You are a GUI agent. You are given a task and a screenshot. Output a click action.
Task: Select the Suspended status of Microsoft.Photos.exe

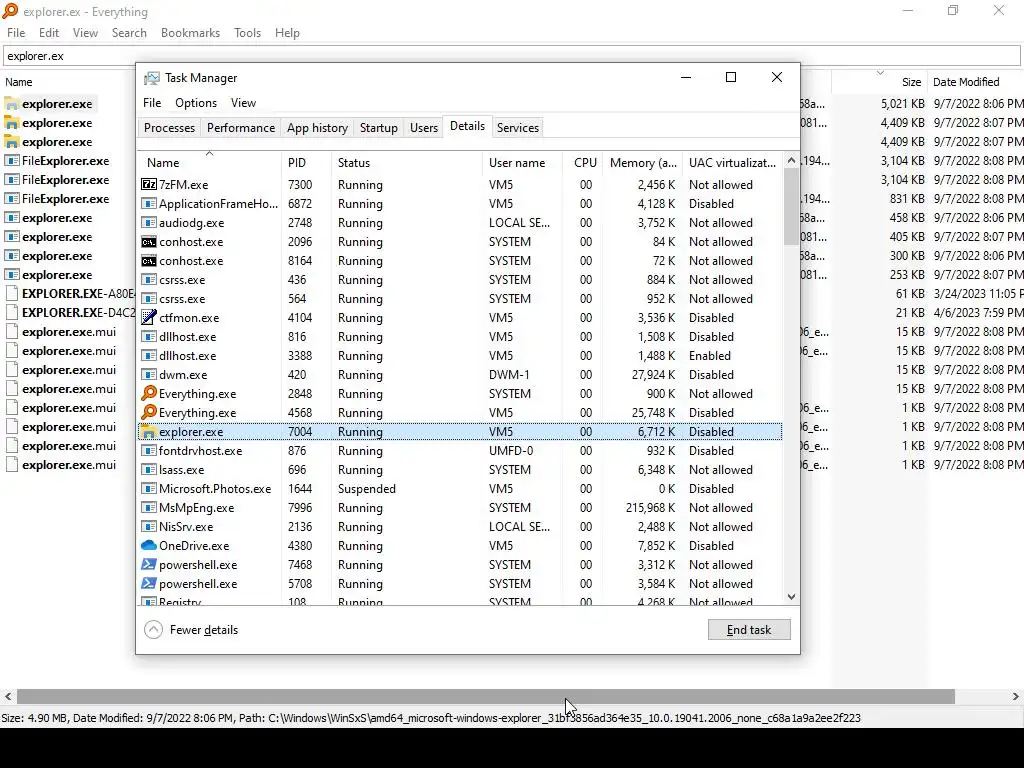366,488
